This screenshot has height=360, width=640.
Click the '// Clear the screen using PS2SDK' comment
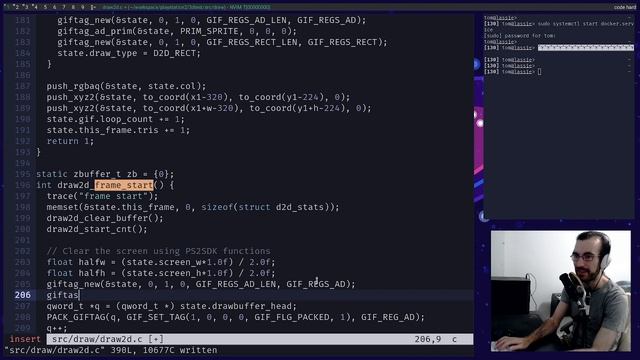point(158,251)
